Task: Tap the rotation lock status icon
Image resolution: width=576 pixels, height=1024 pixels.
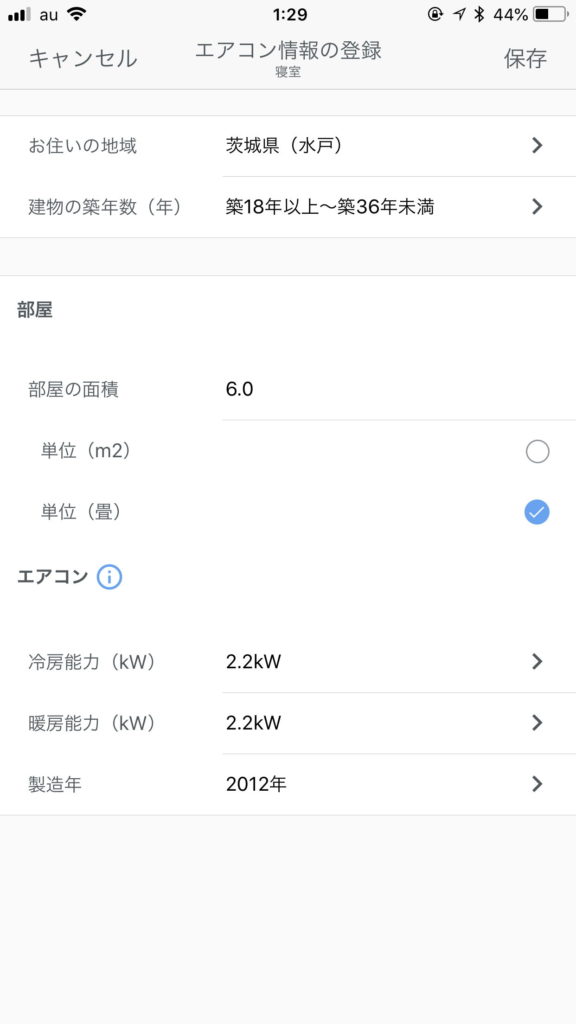Action: (435, 14)
